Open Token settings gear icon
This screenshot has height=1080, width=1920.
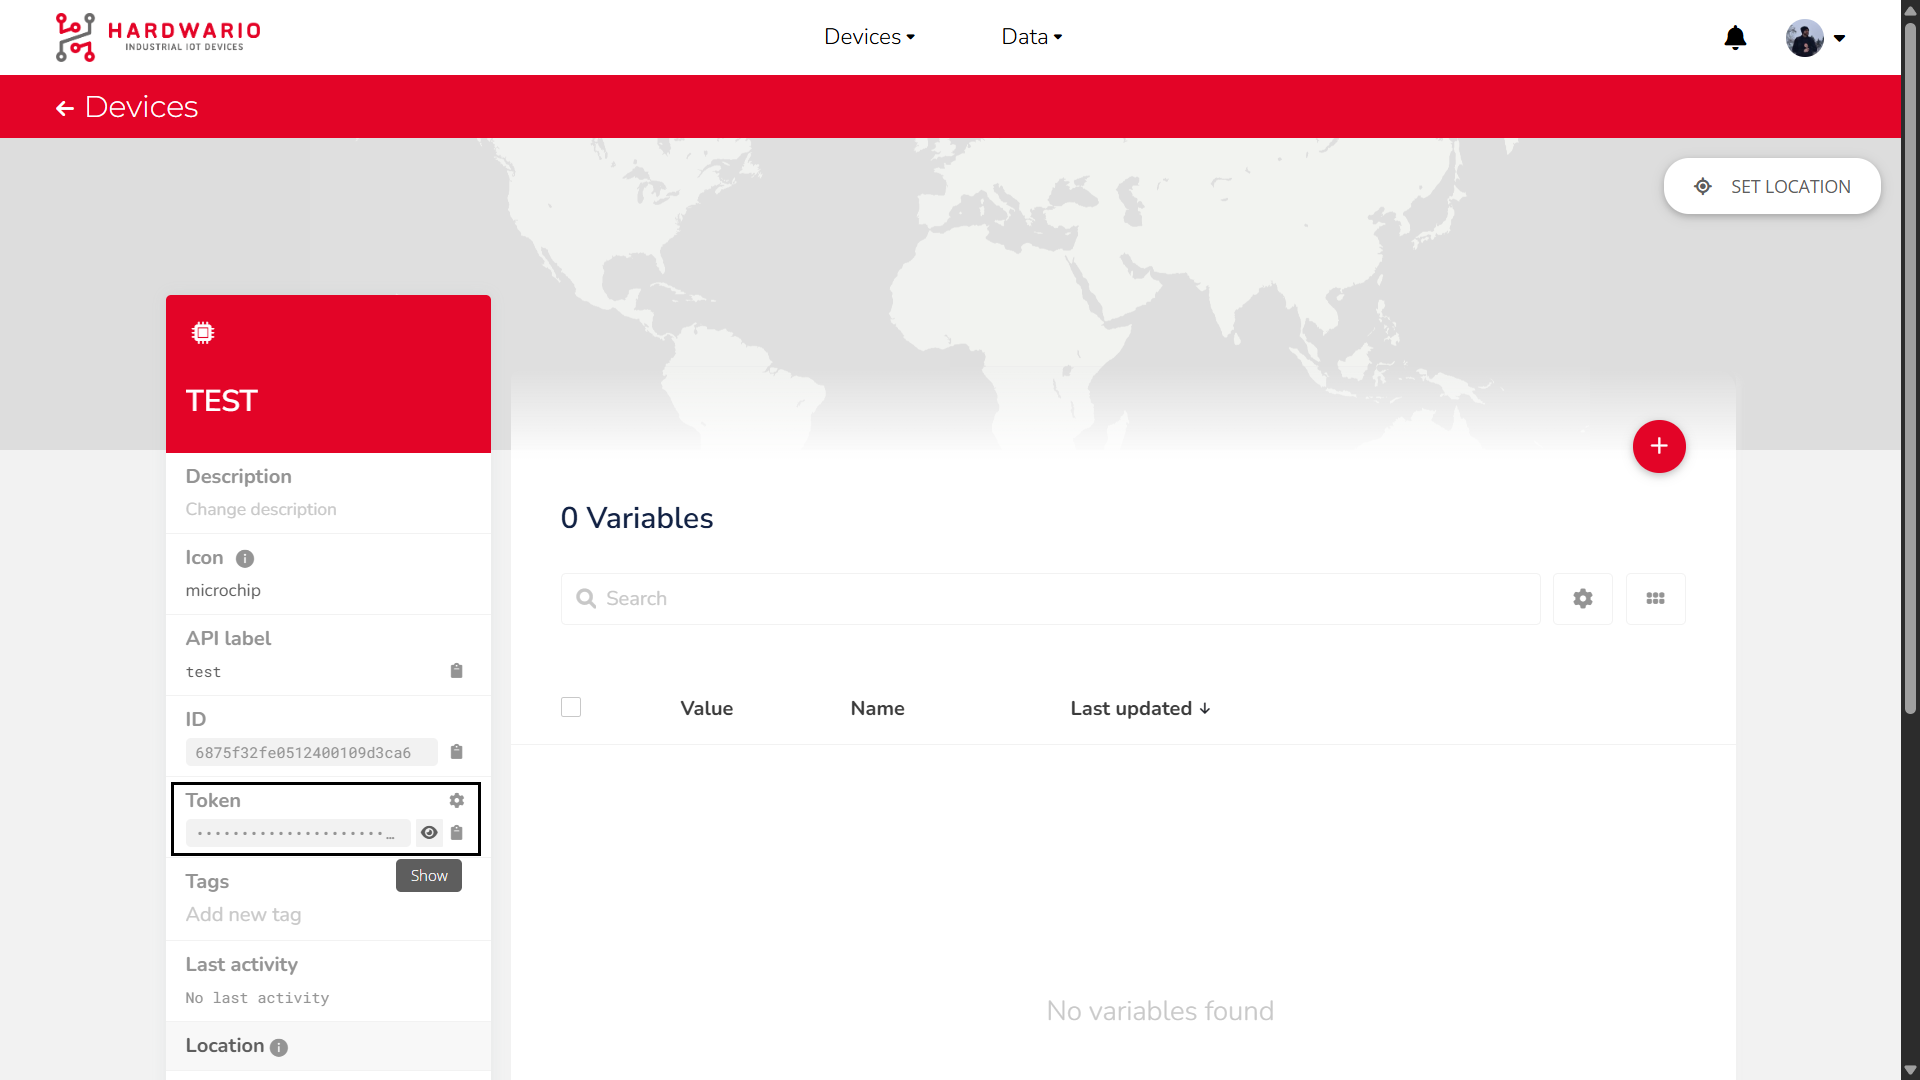pos(456,801)
